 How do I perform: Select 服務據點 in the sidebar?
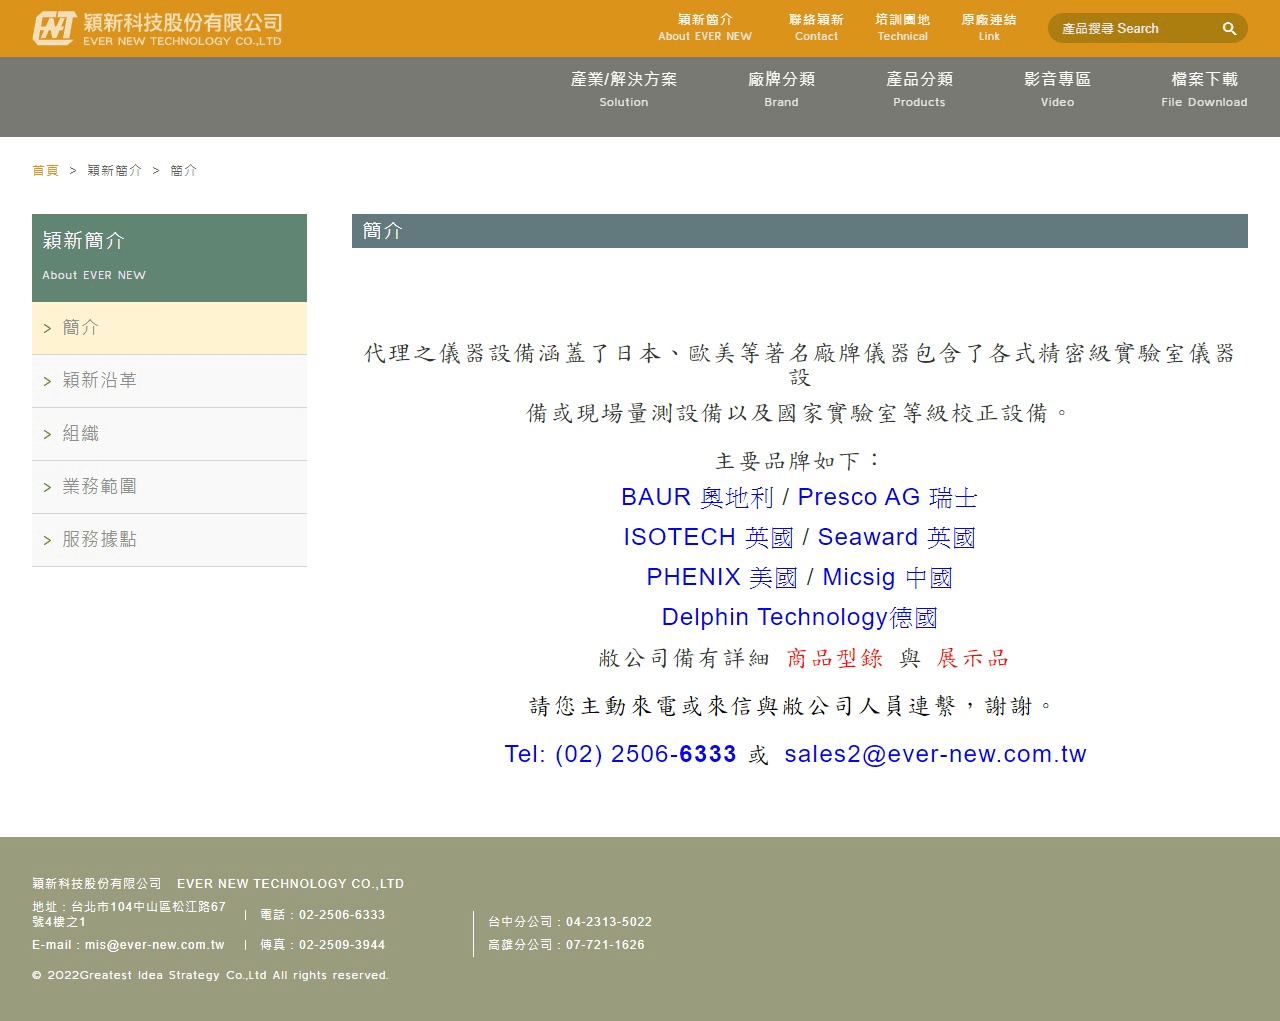click(x=169, y=540)
